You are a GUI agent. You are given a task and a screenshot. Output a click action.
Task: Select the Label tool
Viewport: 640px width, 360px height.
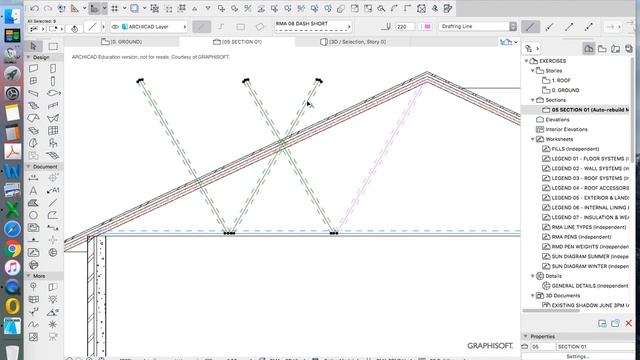(53, 190)
